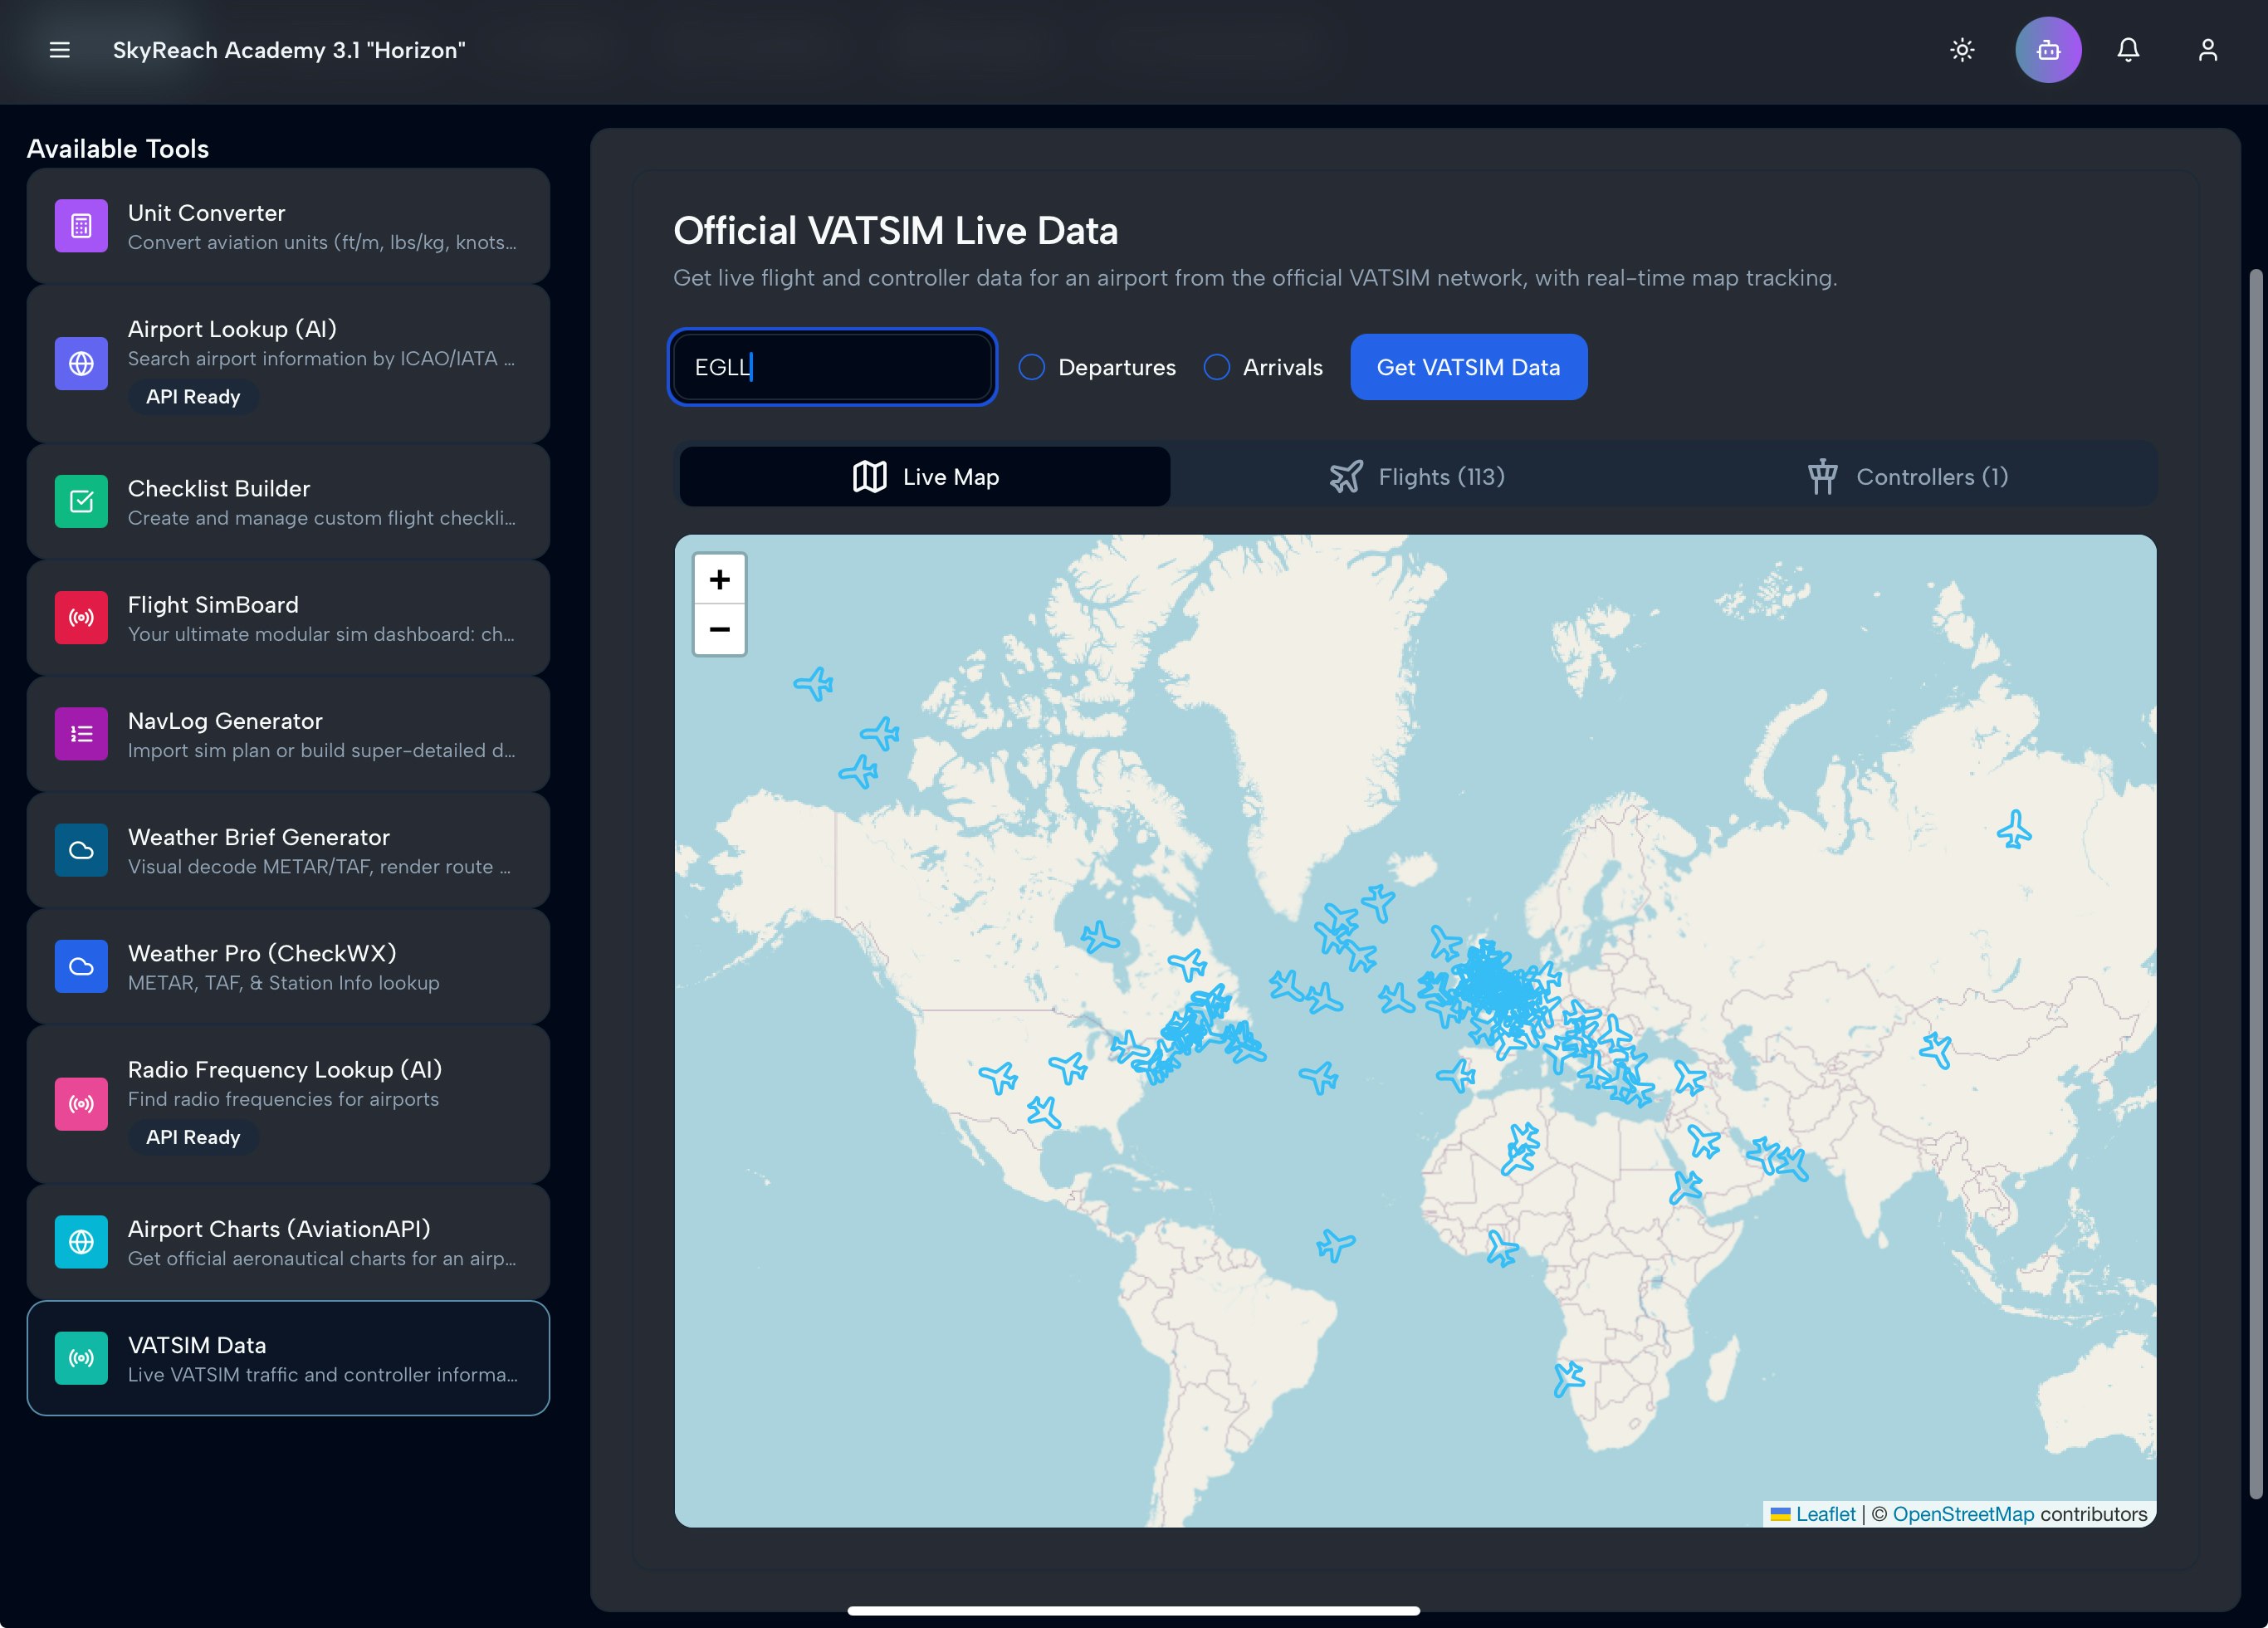The image size is (2268, 1628).
Task: Click the Weather Brief Generator cloud icon
Action: click(x=81, y=850)
